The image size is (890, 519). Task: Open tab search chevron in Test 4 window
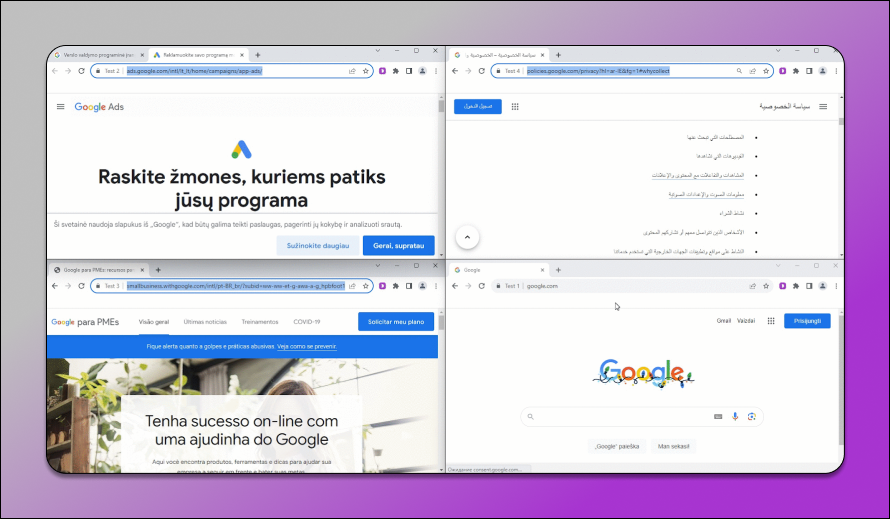pyautogui.click(x=778, y=51)
